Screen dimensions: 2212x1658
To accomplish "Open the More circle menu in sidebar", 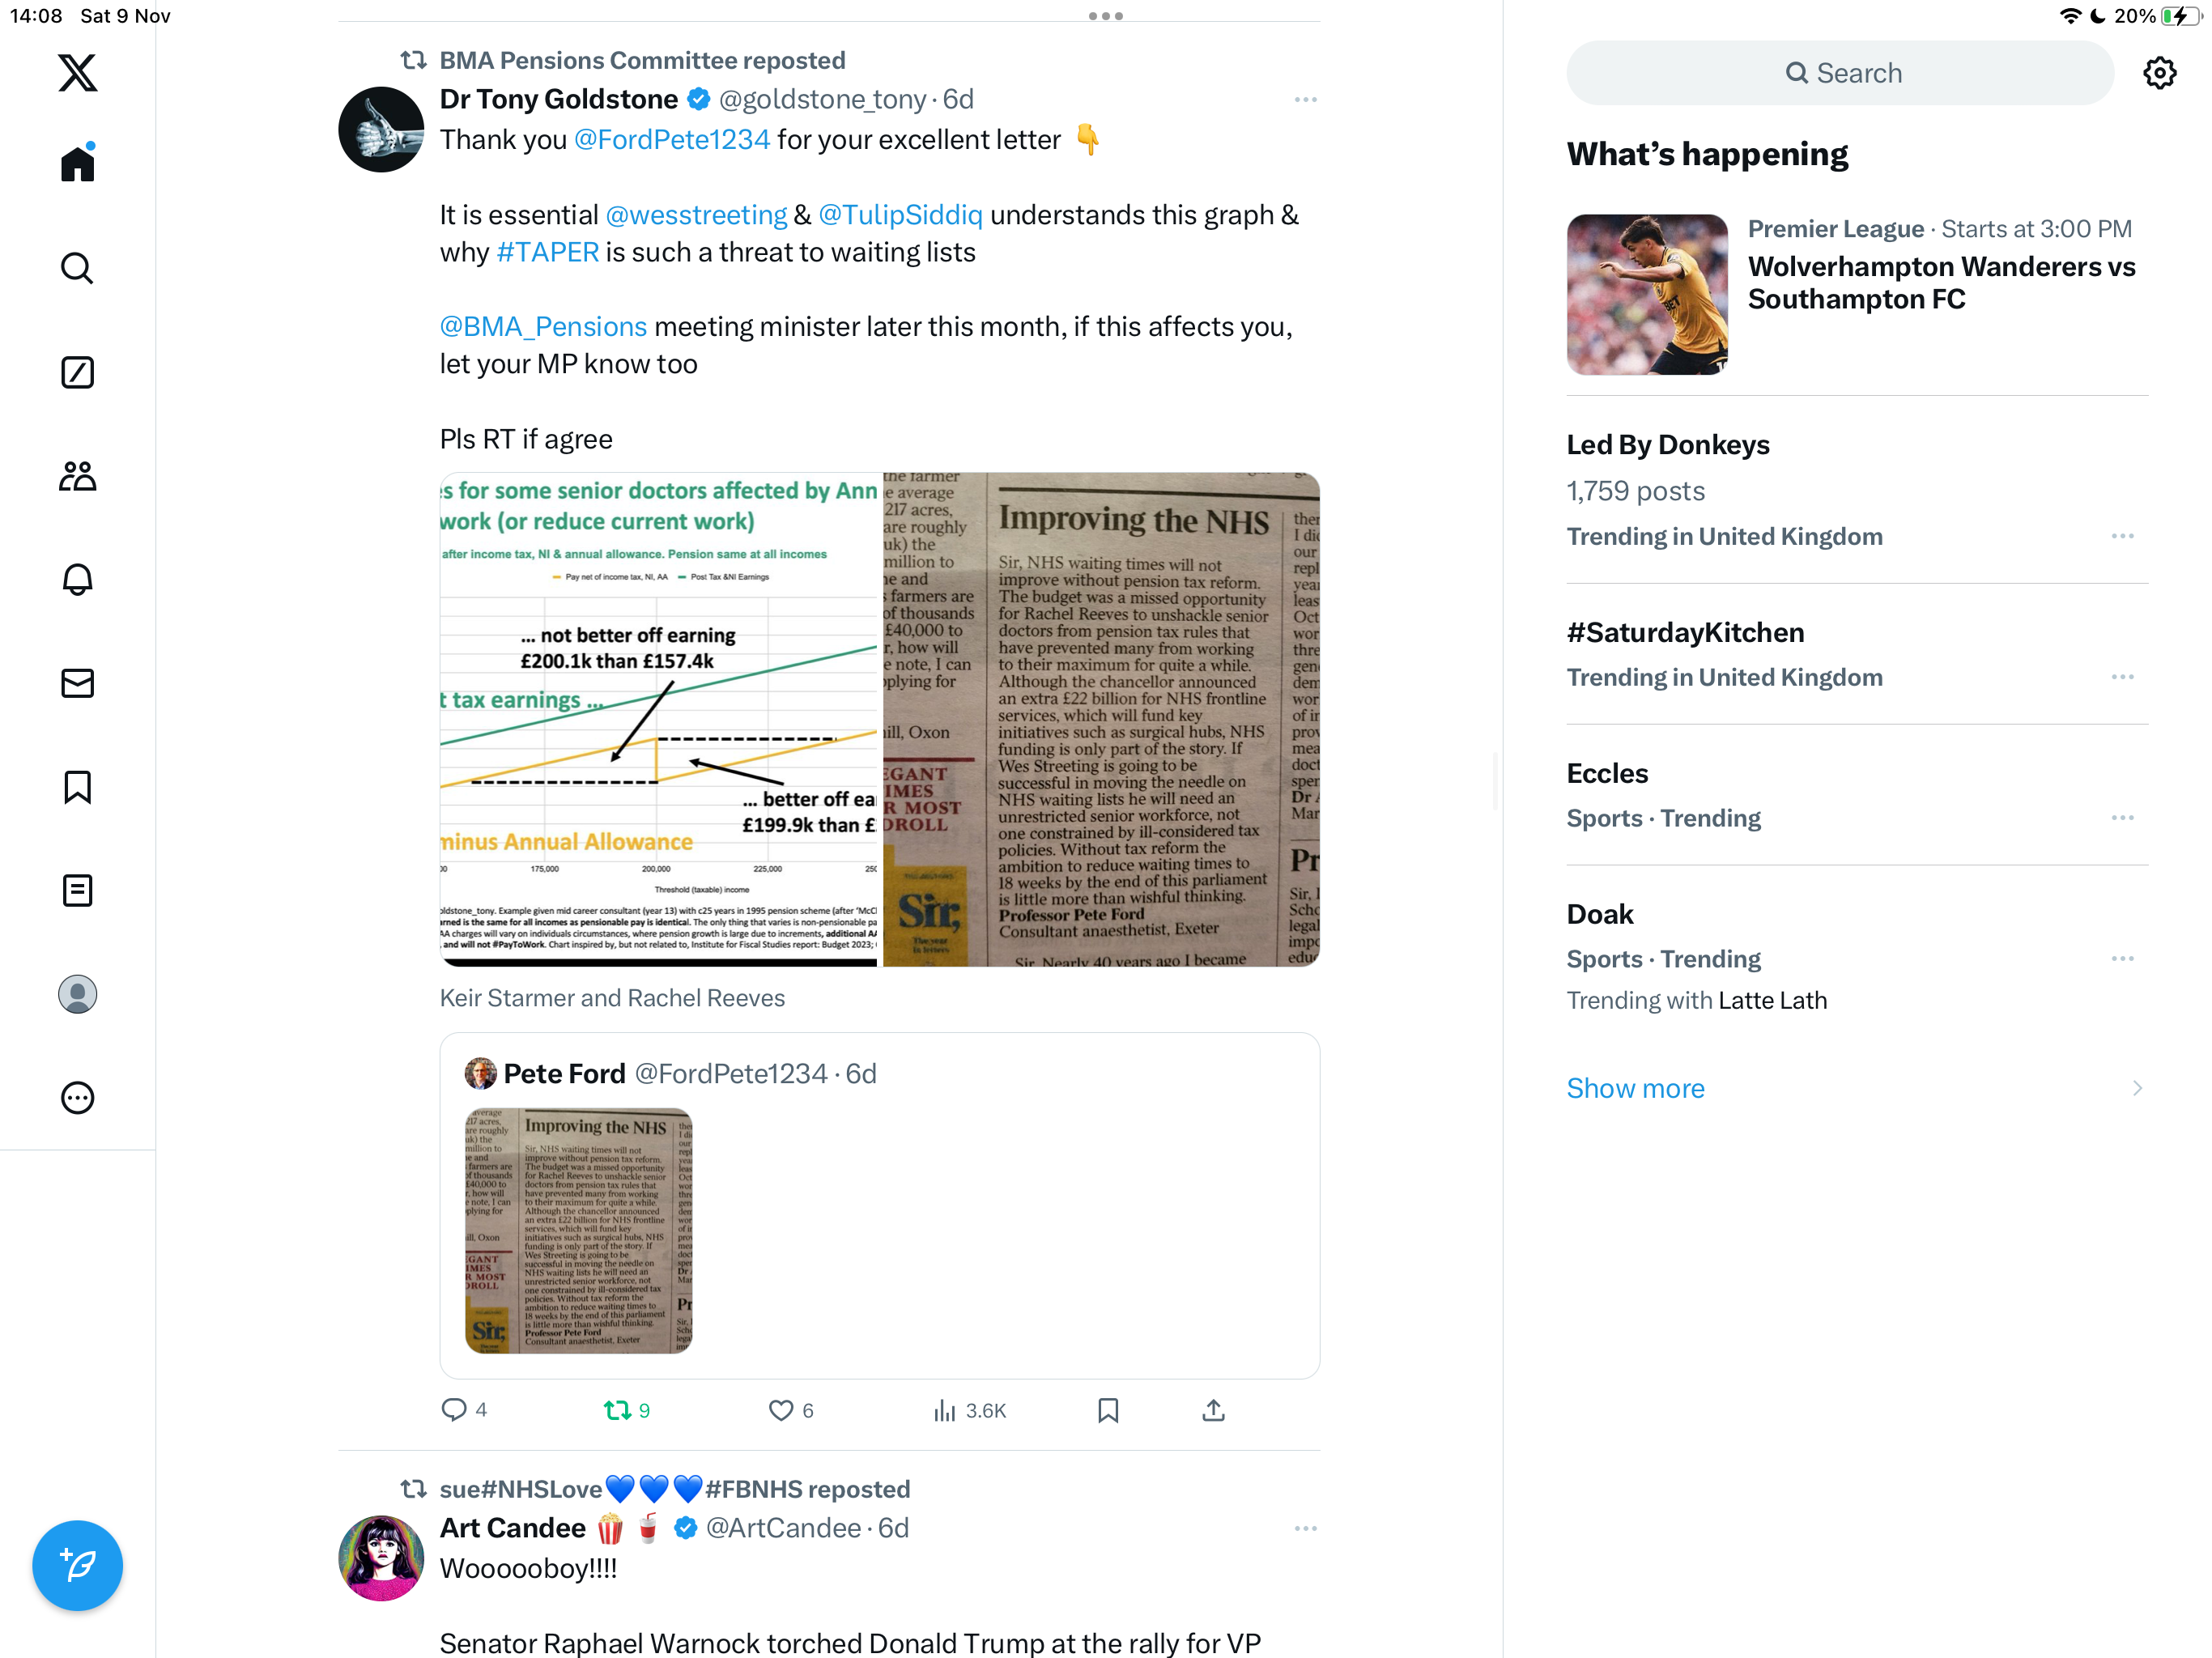I will pos(77,1098).
